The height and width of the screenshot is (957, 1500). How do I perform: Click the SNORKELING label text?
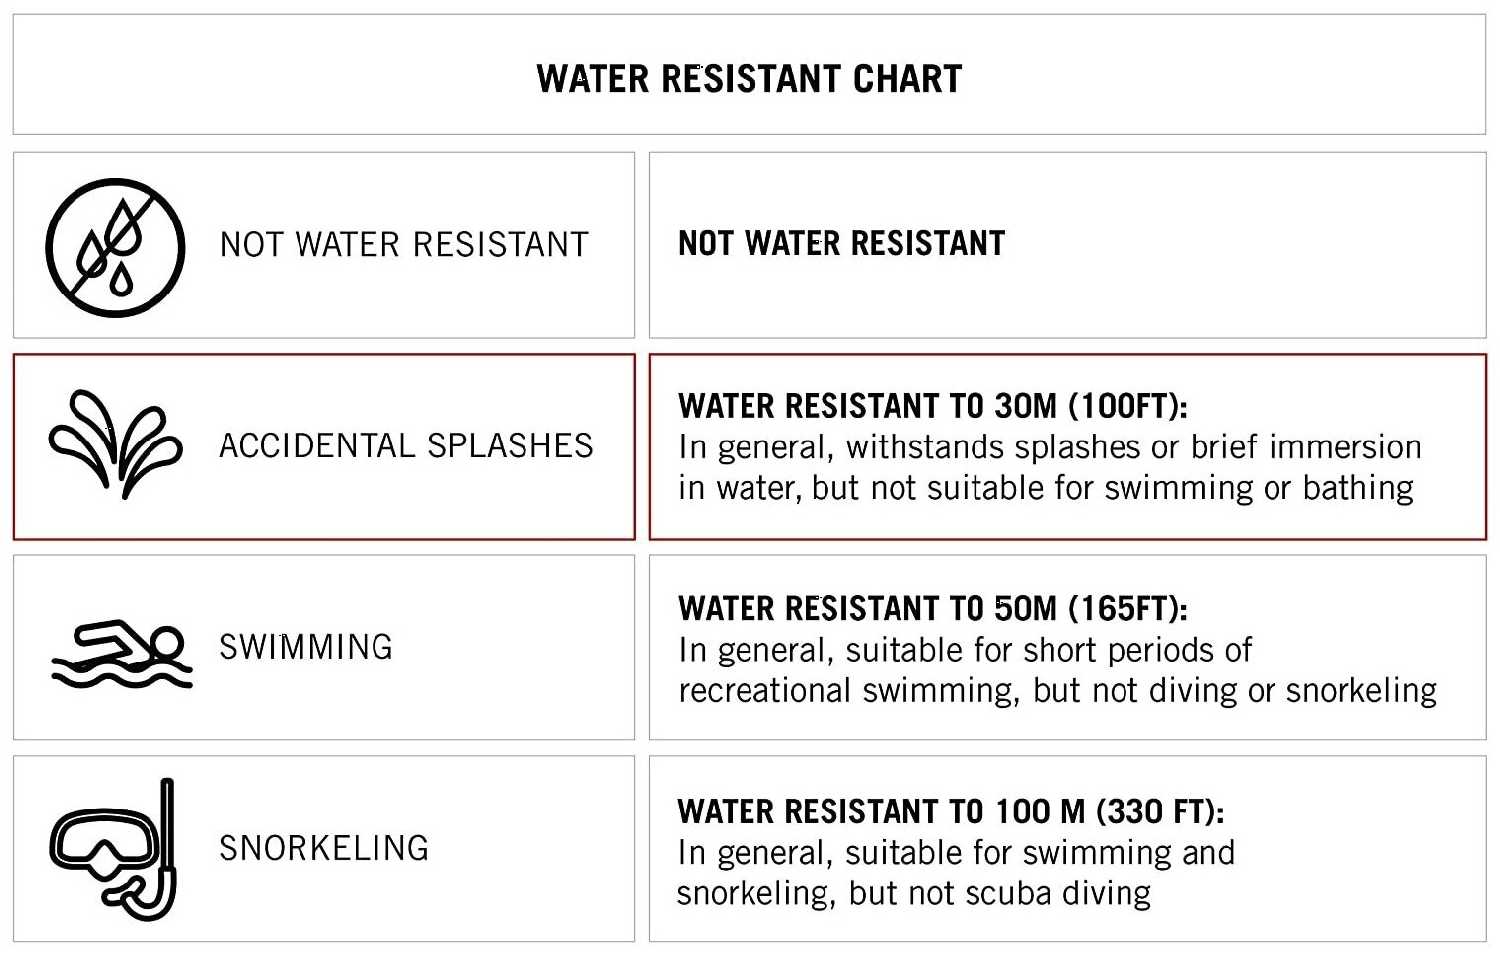[324, 848]
